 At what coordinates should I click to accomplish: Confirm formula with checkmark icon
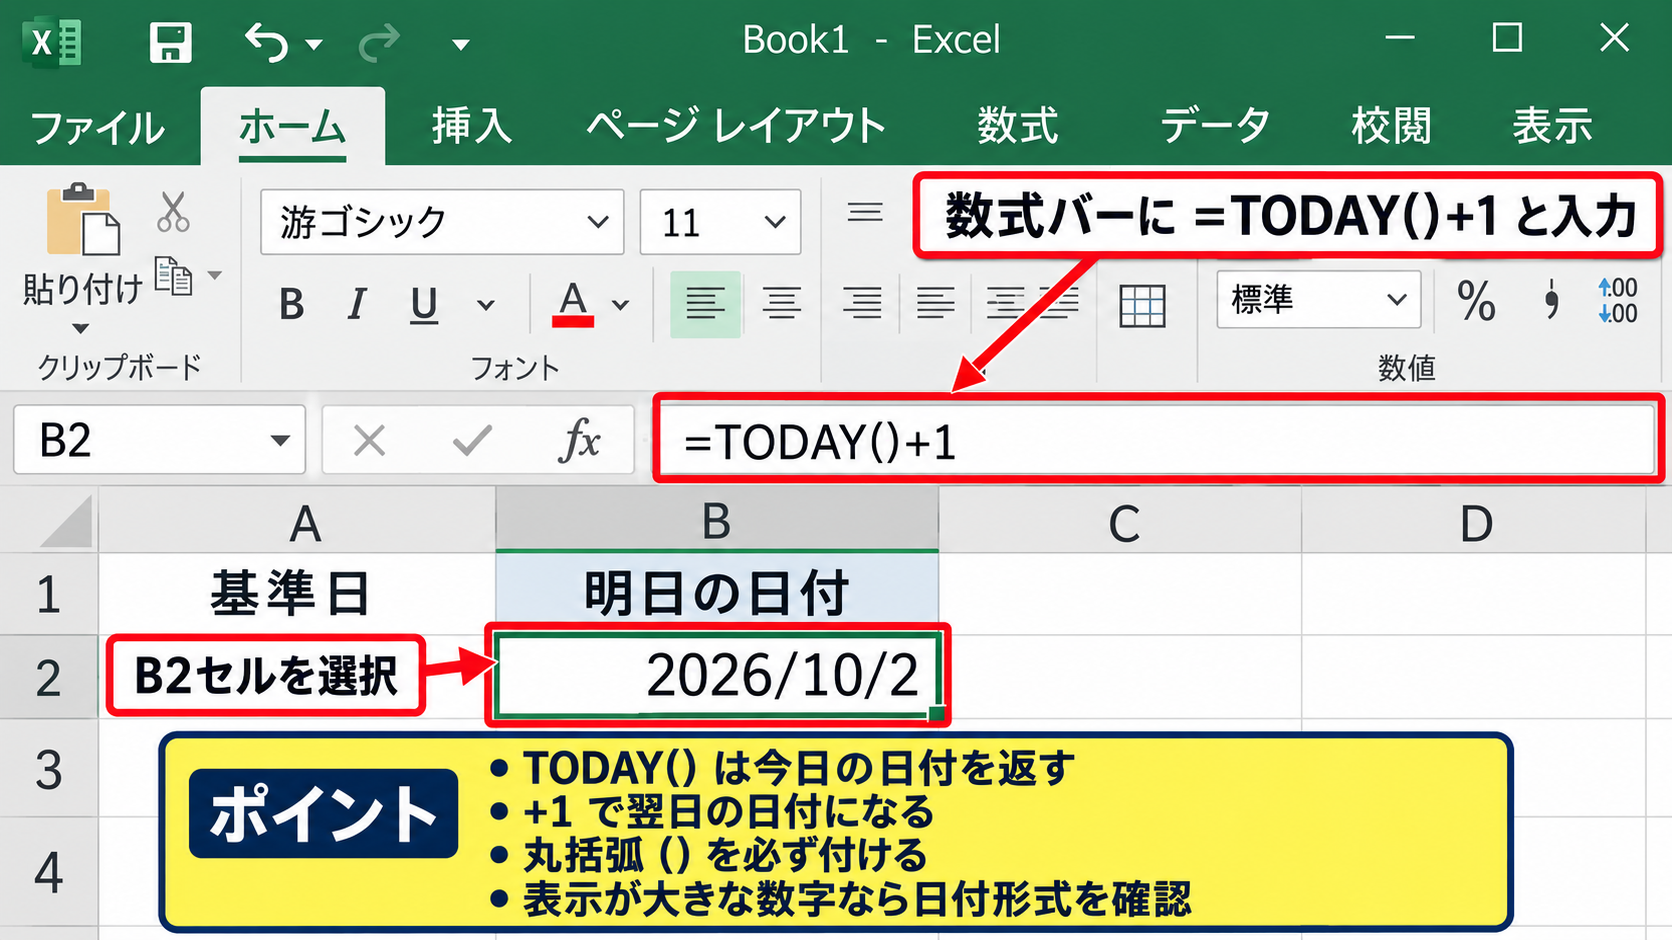(x=472, y=440)
